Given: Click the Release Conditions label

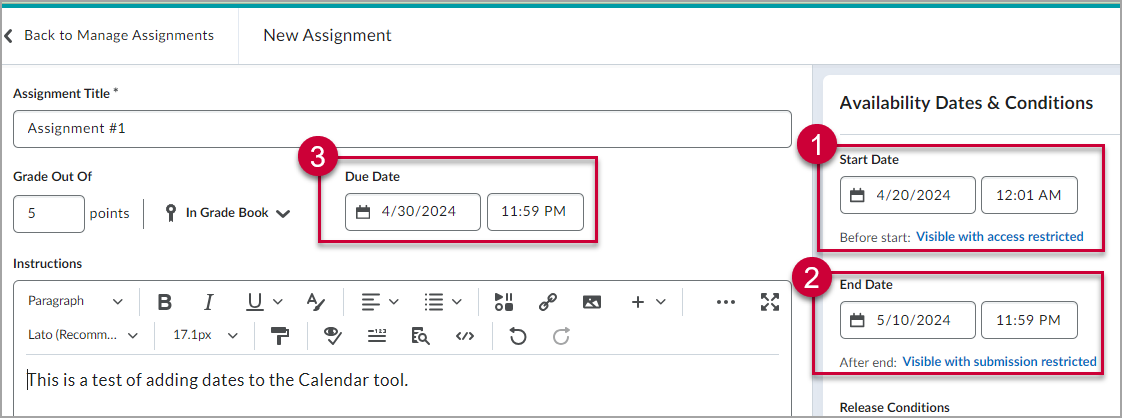Looking at the screenshot, I should [894, 408].
